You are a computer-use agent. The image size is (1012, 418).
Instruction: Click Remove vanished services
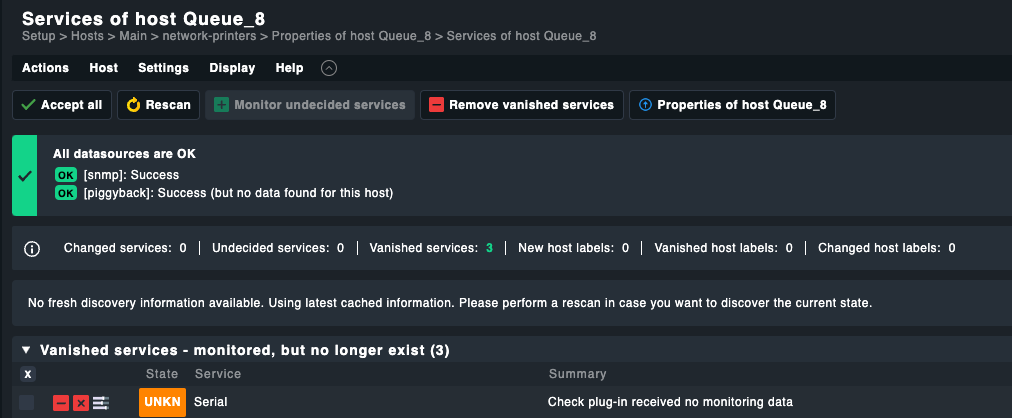click(x=522, y=105)
